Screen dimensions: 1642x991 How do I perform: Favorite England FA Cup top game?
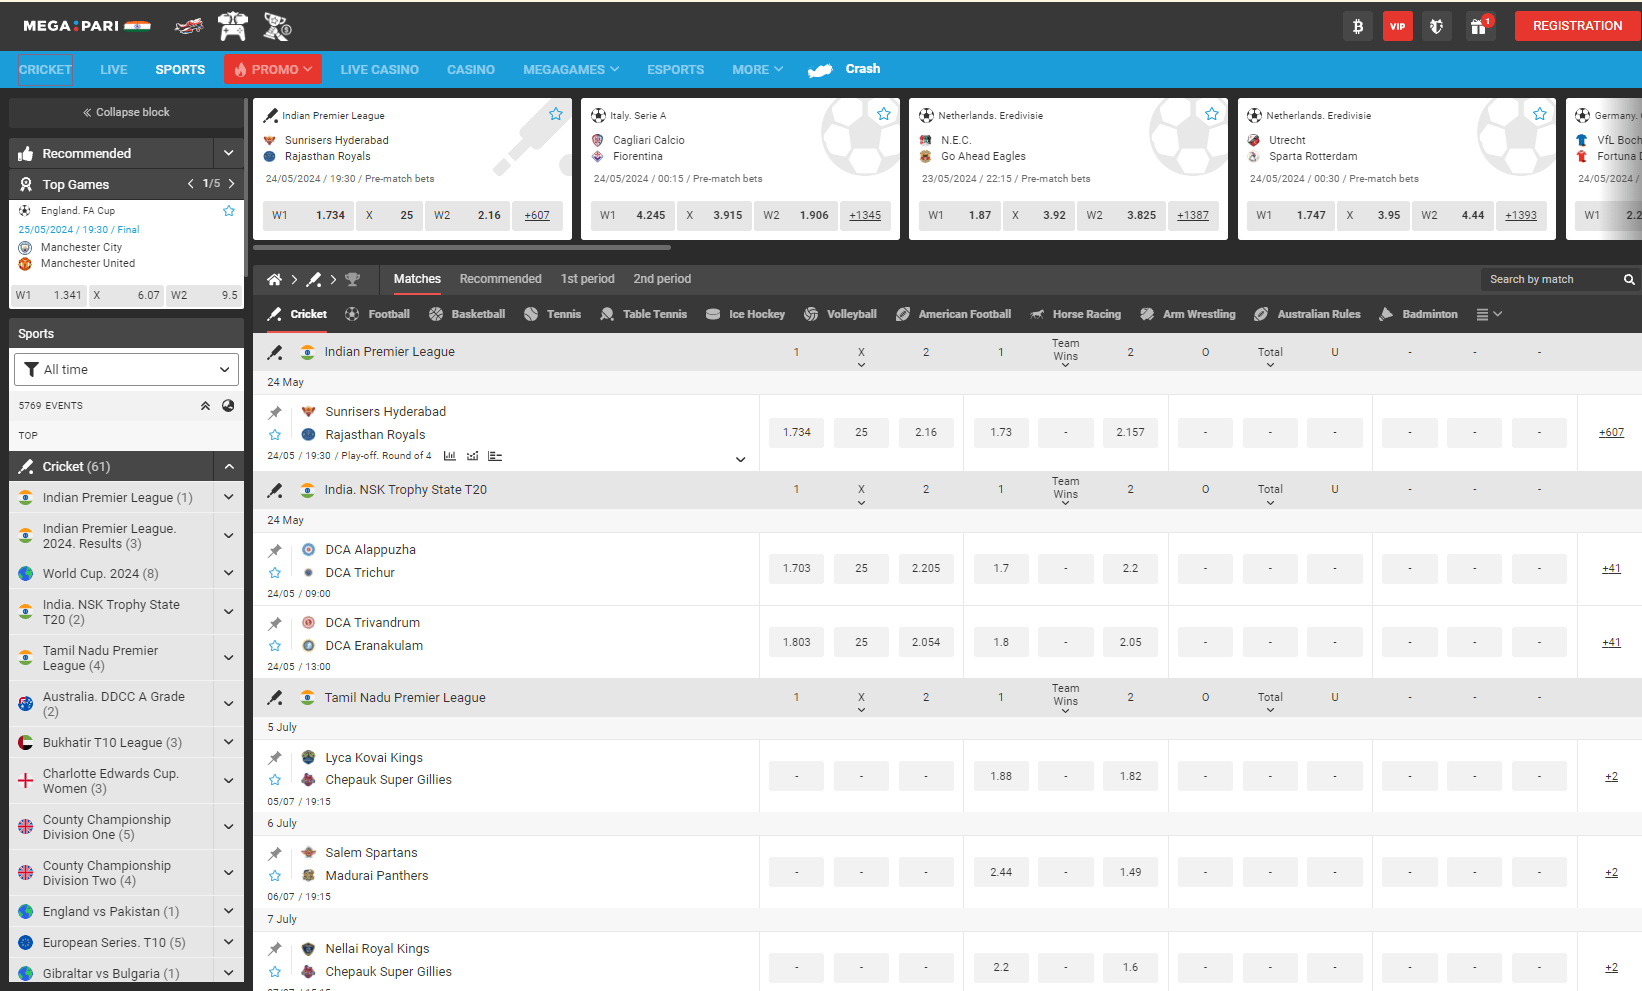coord(229,211)
